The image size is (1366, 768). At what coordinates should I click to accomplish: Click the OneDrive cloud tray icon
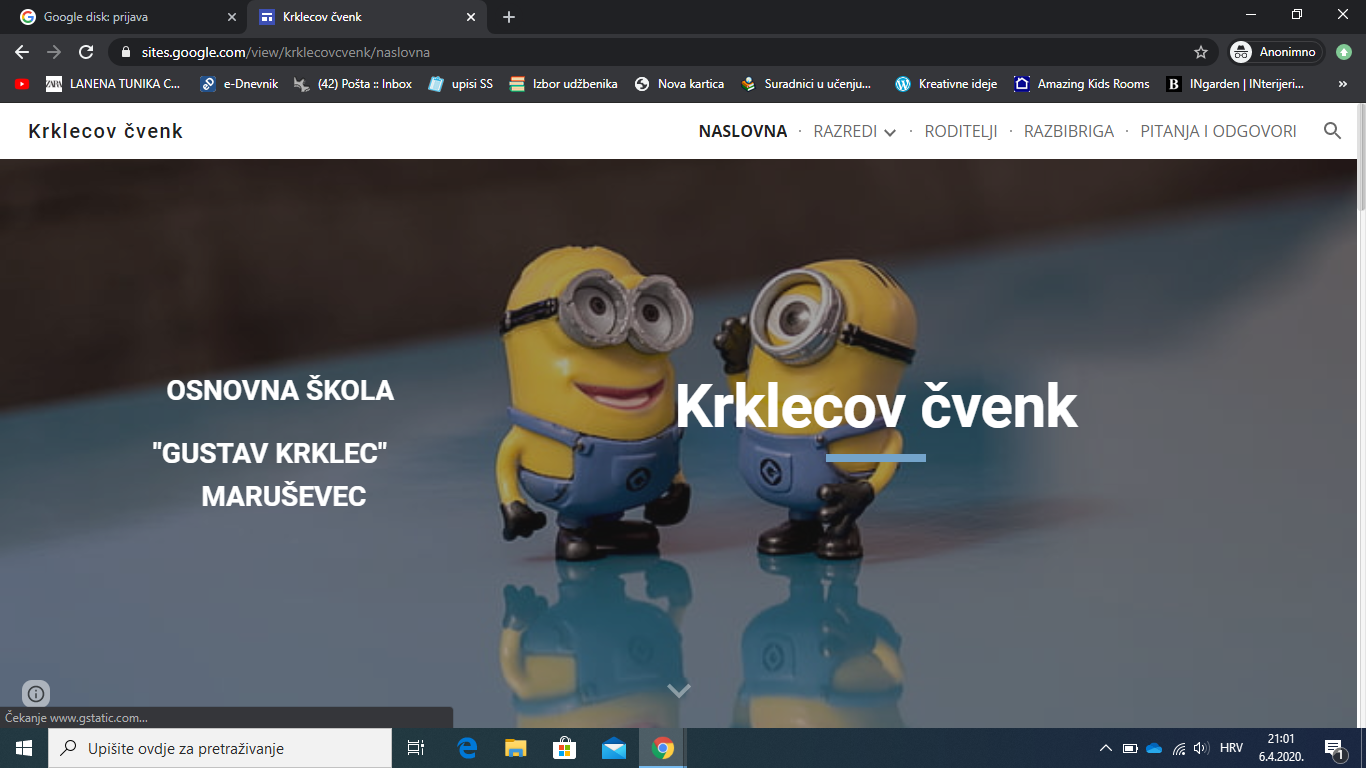pyautogui.click(x=1154, y=748)
